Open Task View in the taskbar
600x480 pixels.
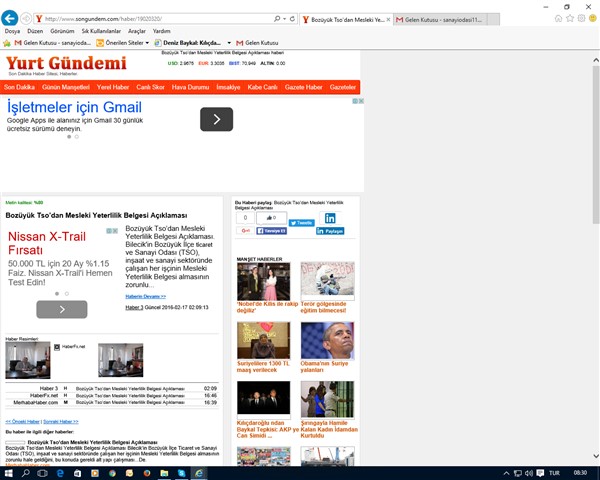click(42, 473)
